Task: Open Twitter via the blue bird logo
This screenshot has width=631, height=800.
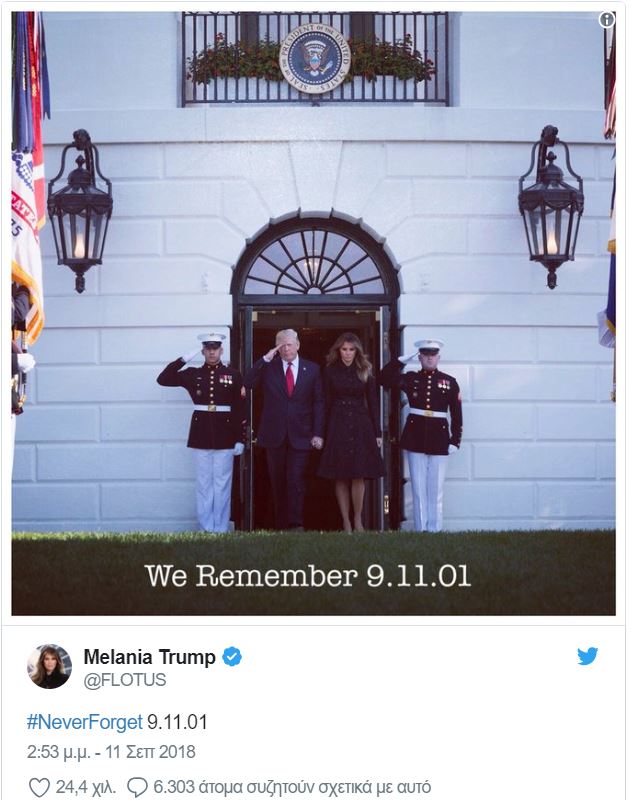Action: pos(587,656)
